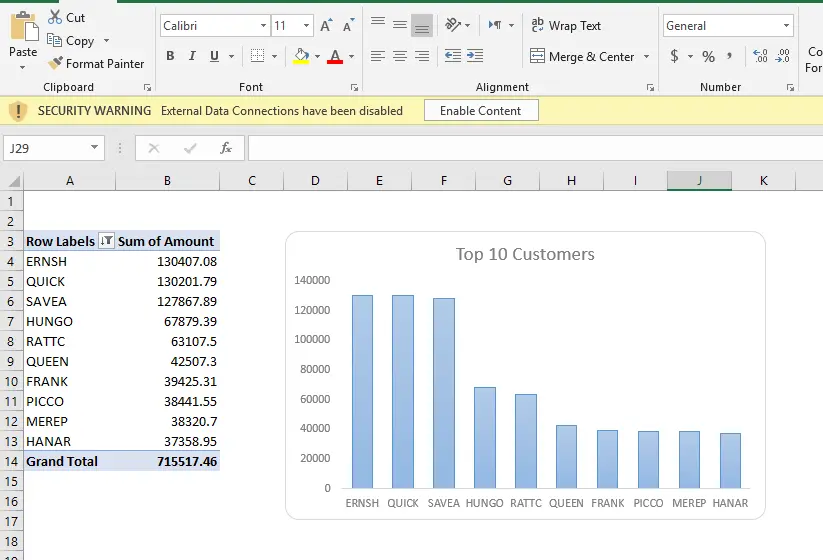This screenshot has height=560, width=823.
Task: Center text horizontally
Action: [x=400, y=56]
